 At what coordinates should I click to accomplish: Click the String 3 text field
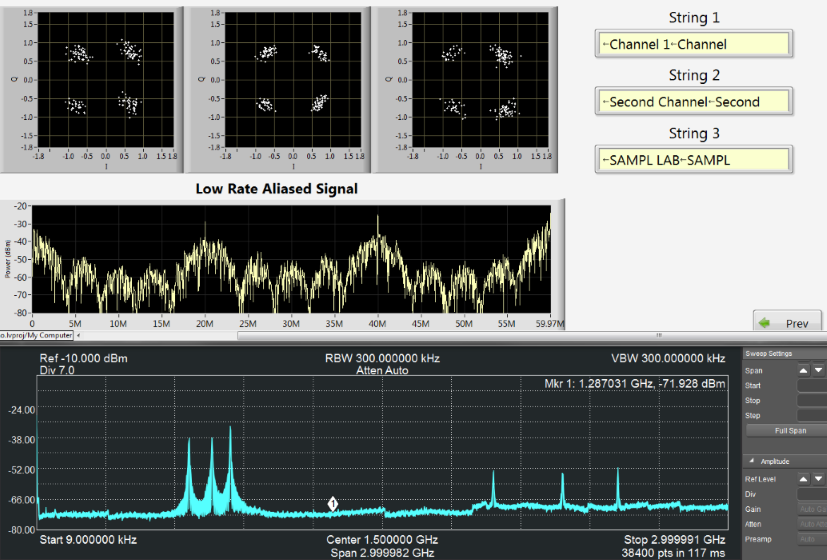[x=693, y=160]
